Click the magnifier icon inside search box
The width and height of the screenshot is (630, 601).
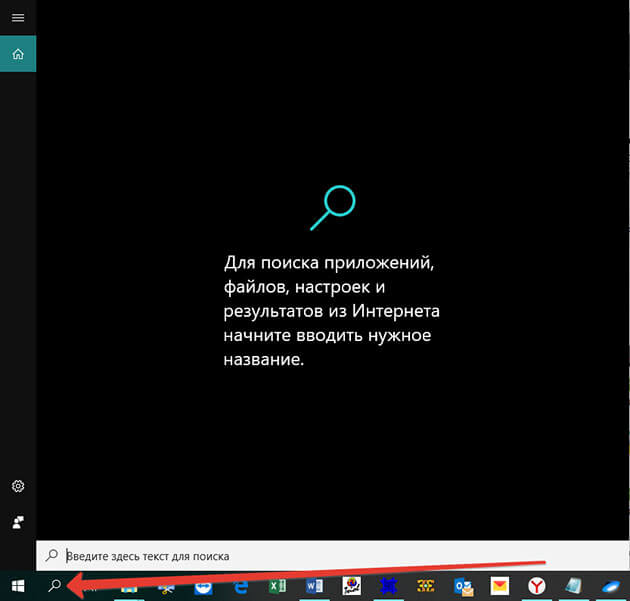[52, 556]
